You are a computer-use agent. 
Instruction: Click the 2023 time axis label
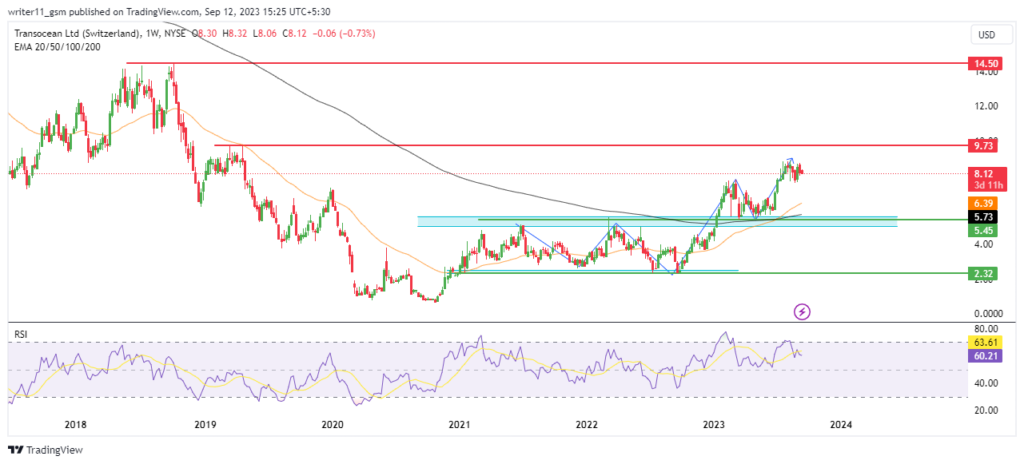714,425
